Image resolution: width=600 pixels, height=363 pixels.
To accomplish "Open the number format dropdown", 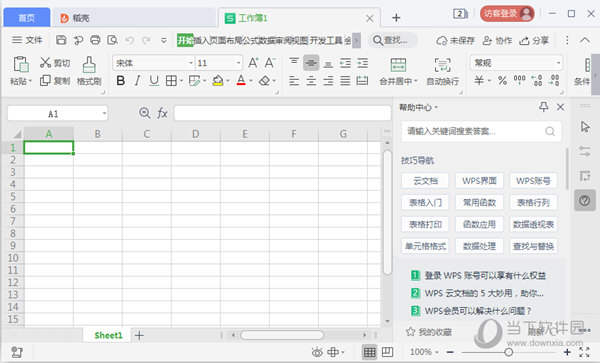I will click(558, 63).
